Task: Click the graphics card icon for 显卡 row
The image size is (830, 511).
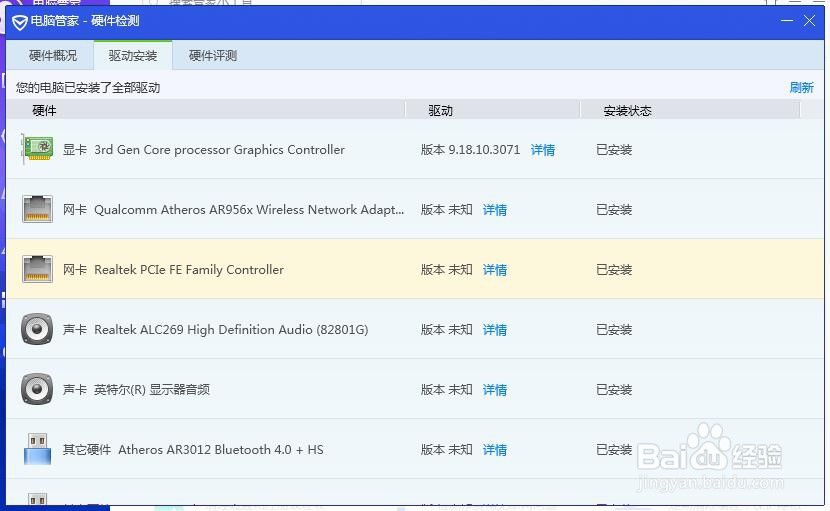Action: [37, 149]
